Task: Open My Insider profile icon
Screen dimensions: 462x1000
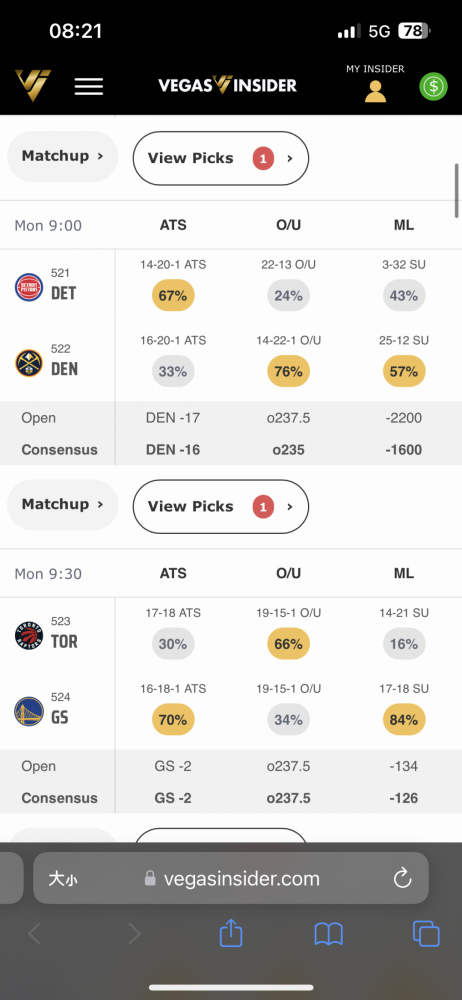Action: pyautogui.click(x=375, y=91)
